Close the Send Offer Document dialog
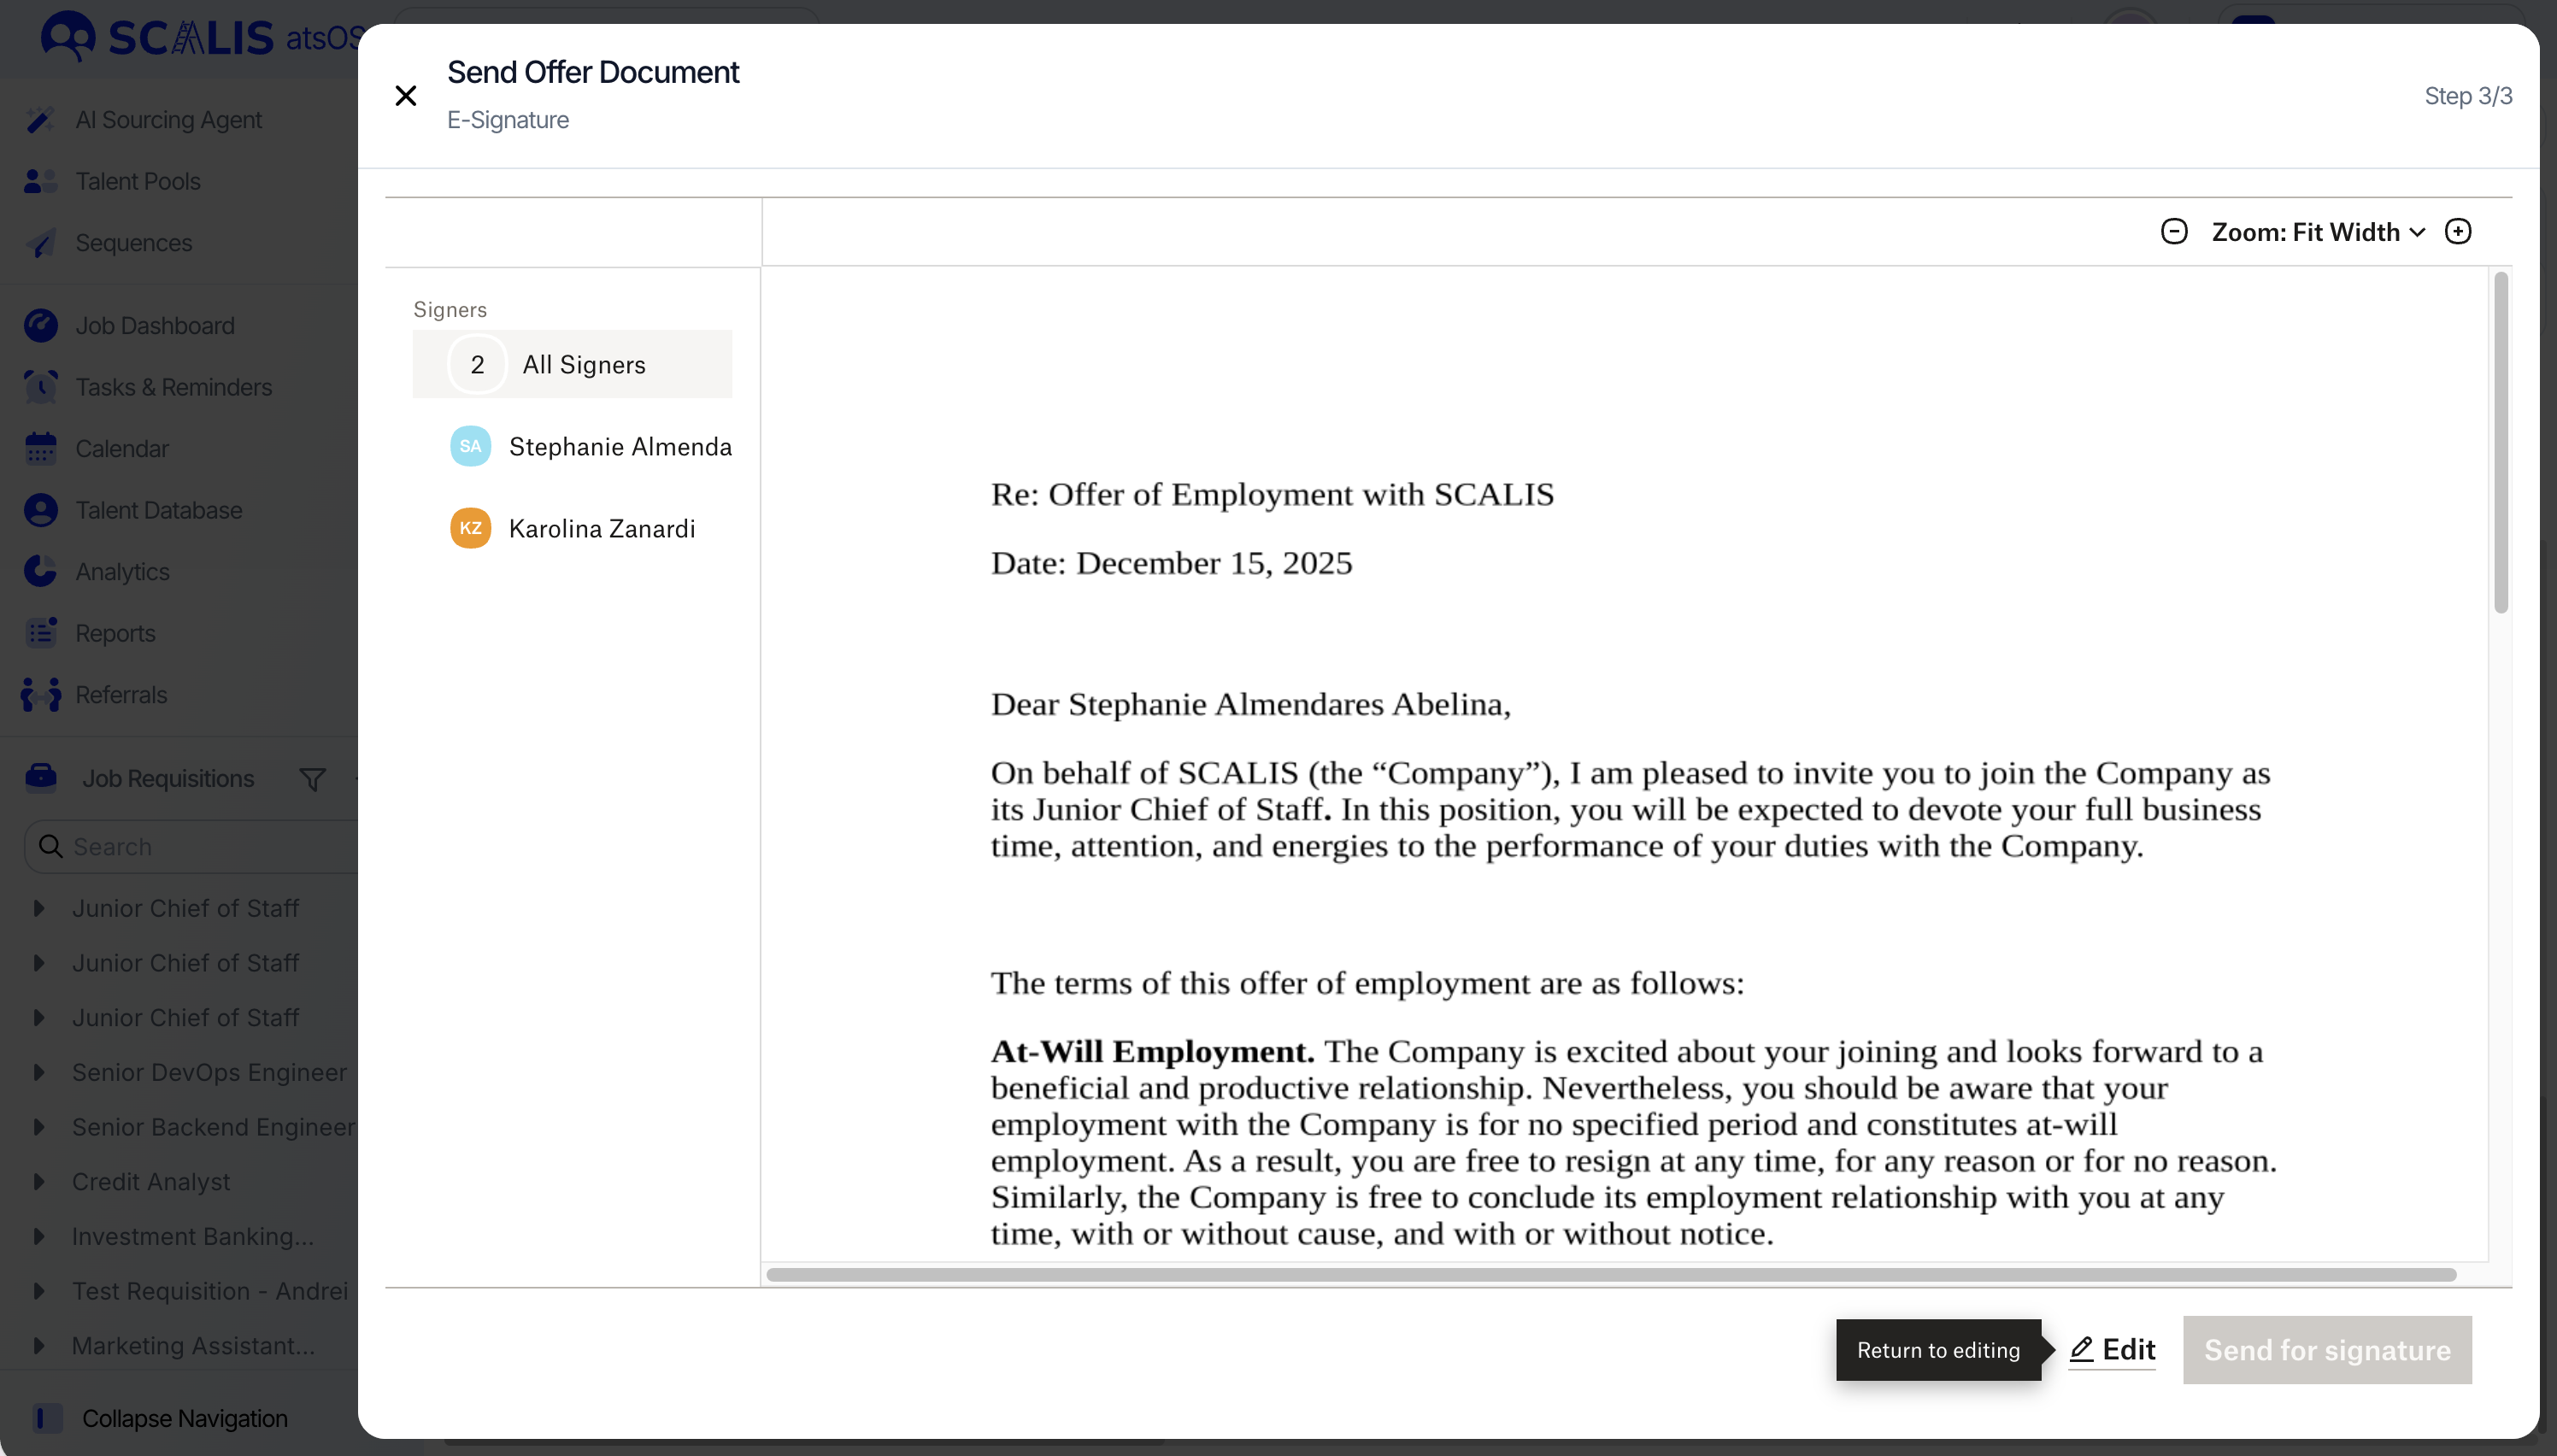Viewport: 2557px width, 1456px height. point(405,96)
